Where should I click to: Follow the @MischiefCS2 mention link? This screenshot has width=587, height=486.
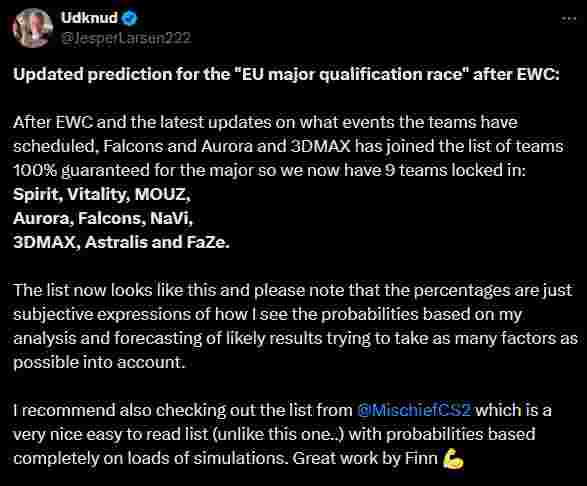coord(414,410)
